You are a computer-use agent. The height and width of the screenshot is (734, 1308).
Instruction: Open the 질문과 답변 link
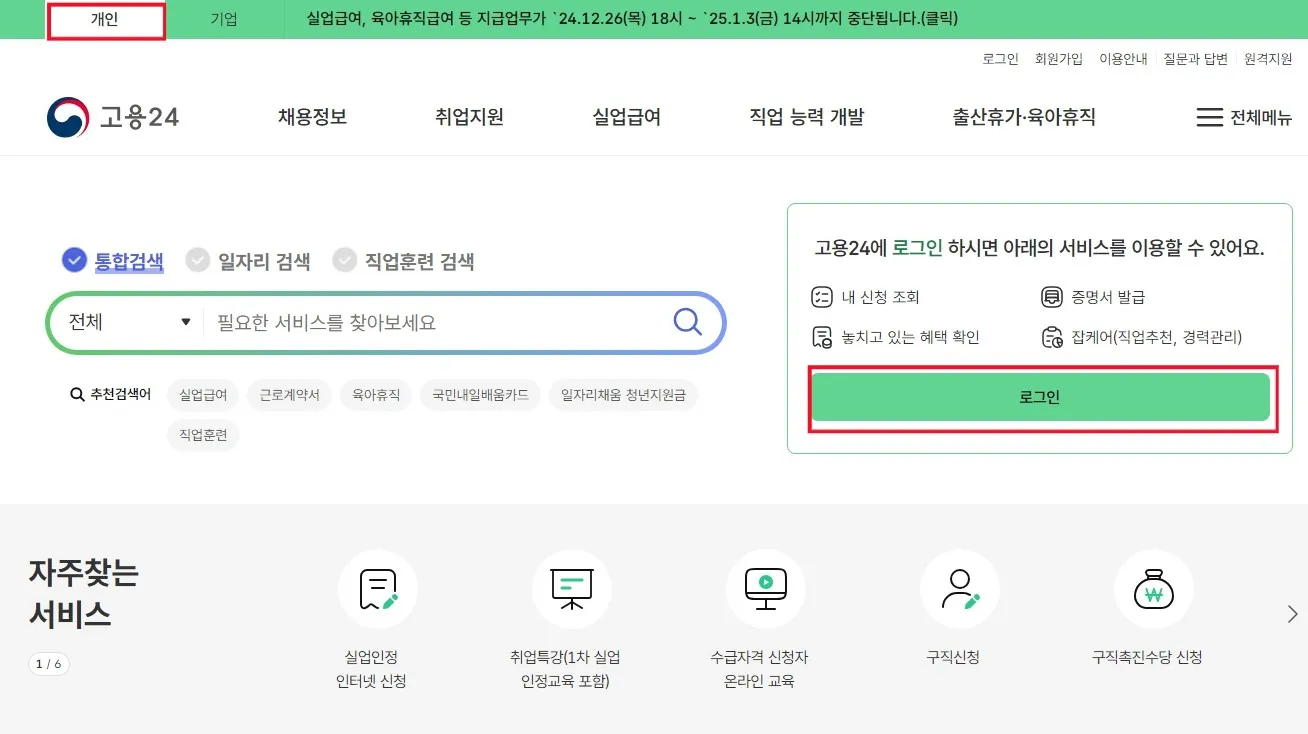[x=1195, y=59]
